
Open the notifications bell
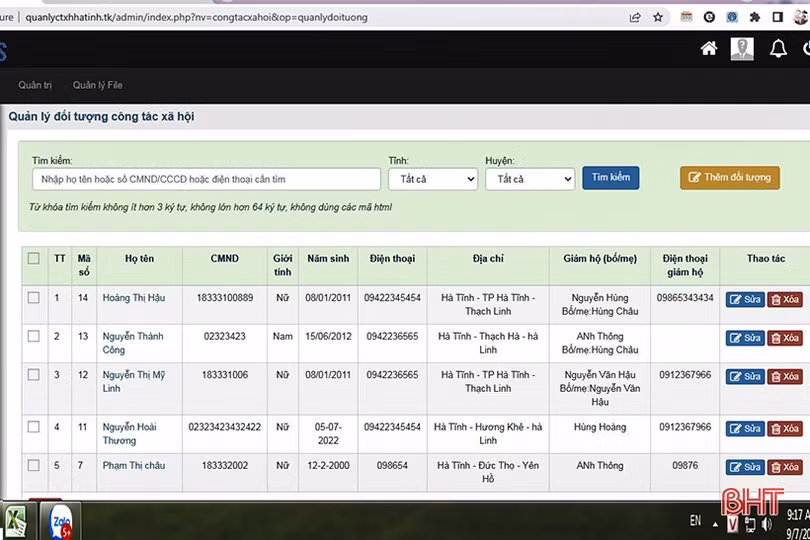click(x=778, y=49)
